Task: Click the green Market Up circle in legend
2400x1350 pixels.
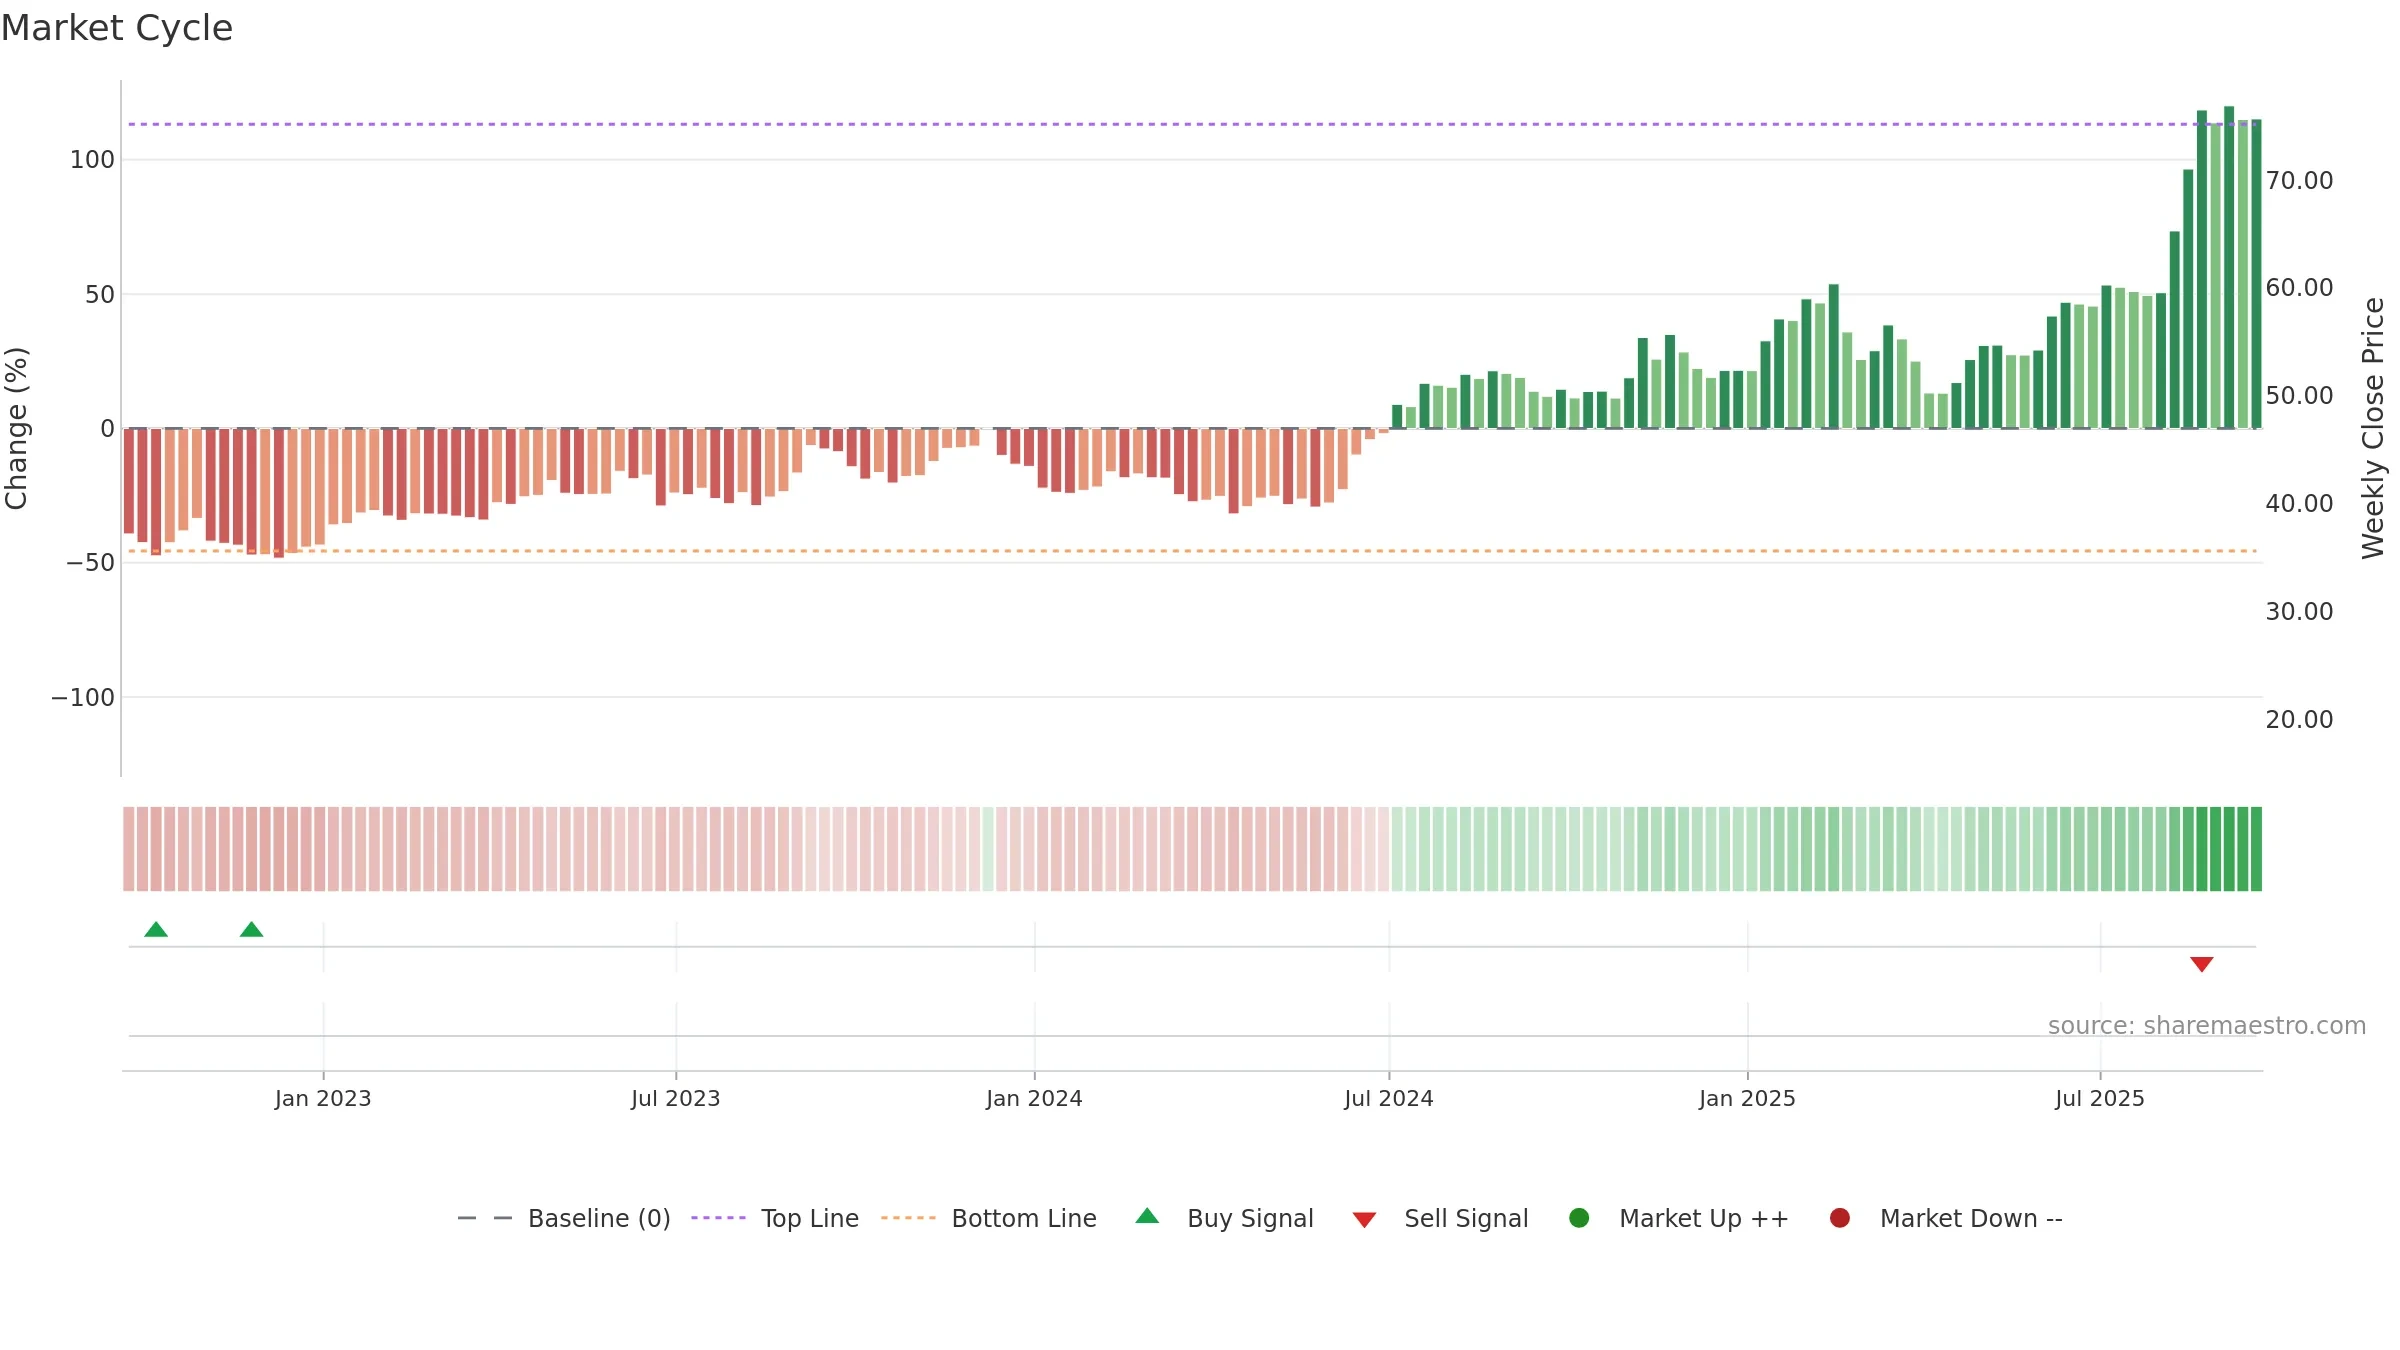Action: tap(1580, 1218)
